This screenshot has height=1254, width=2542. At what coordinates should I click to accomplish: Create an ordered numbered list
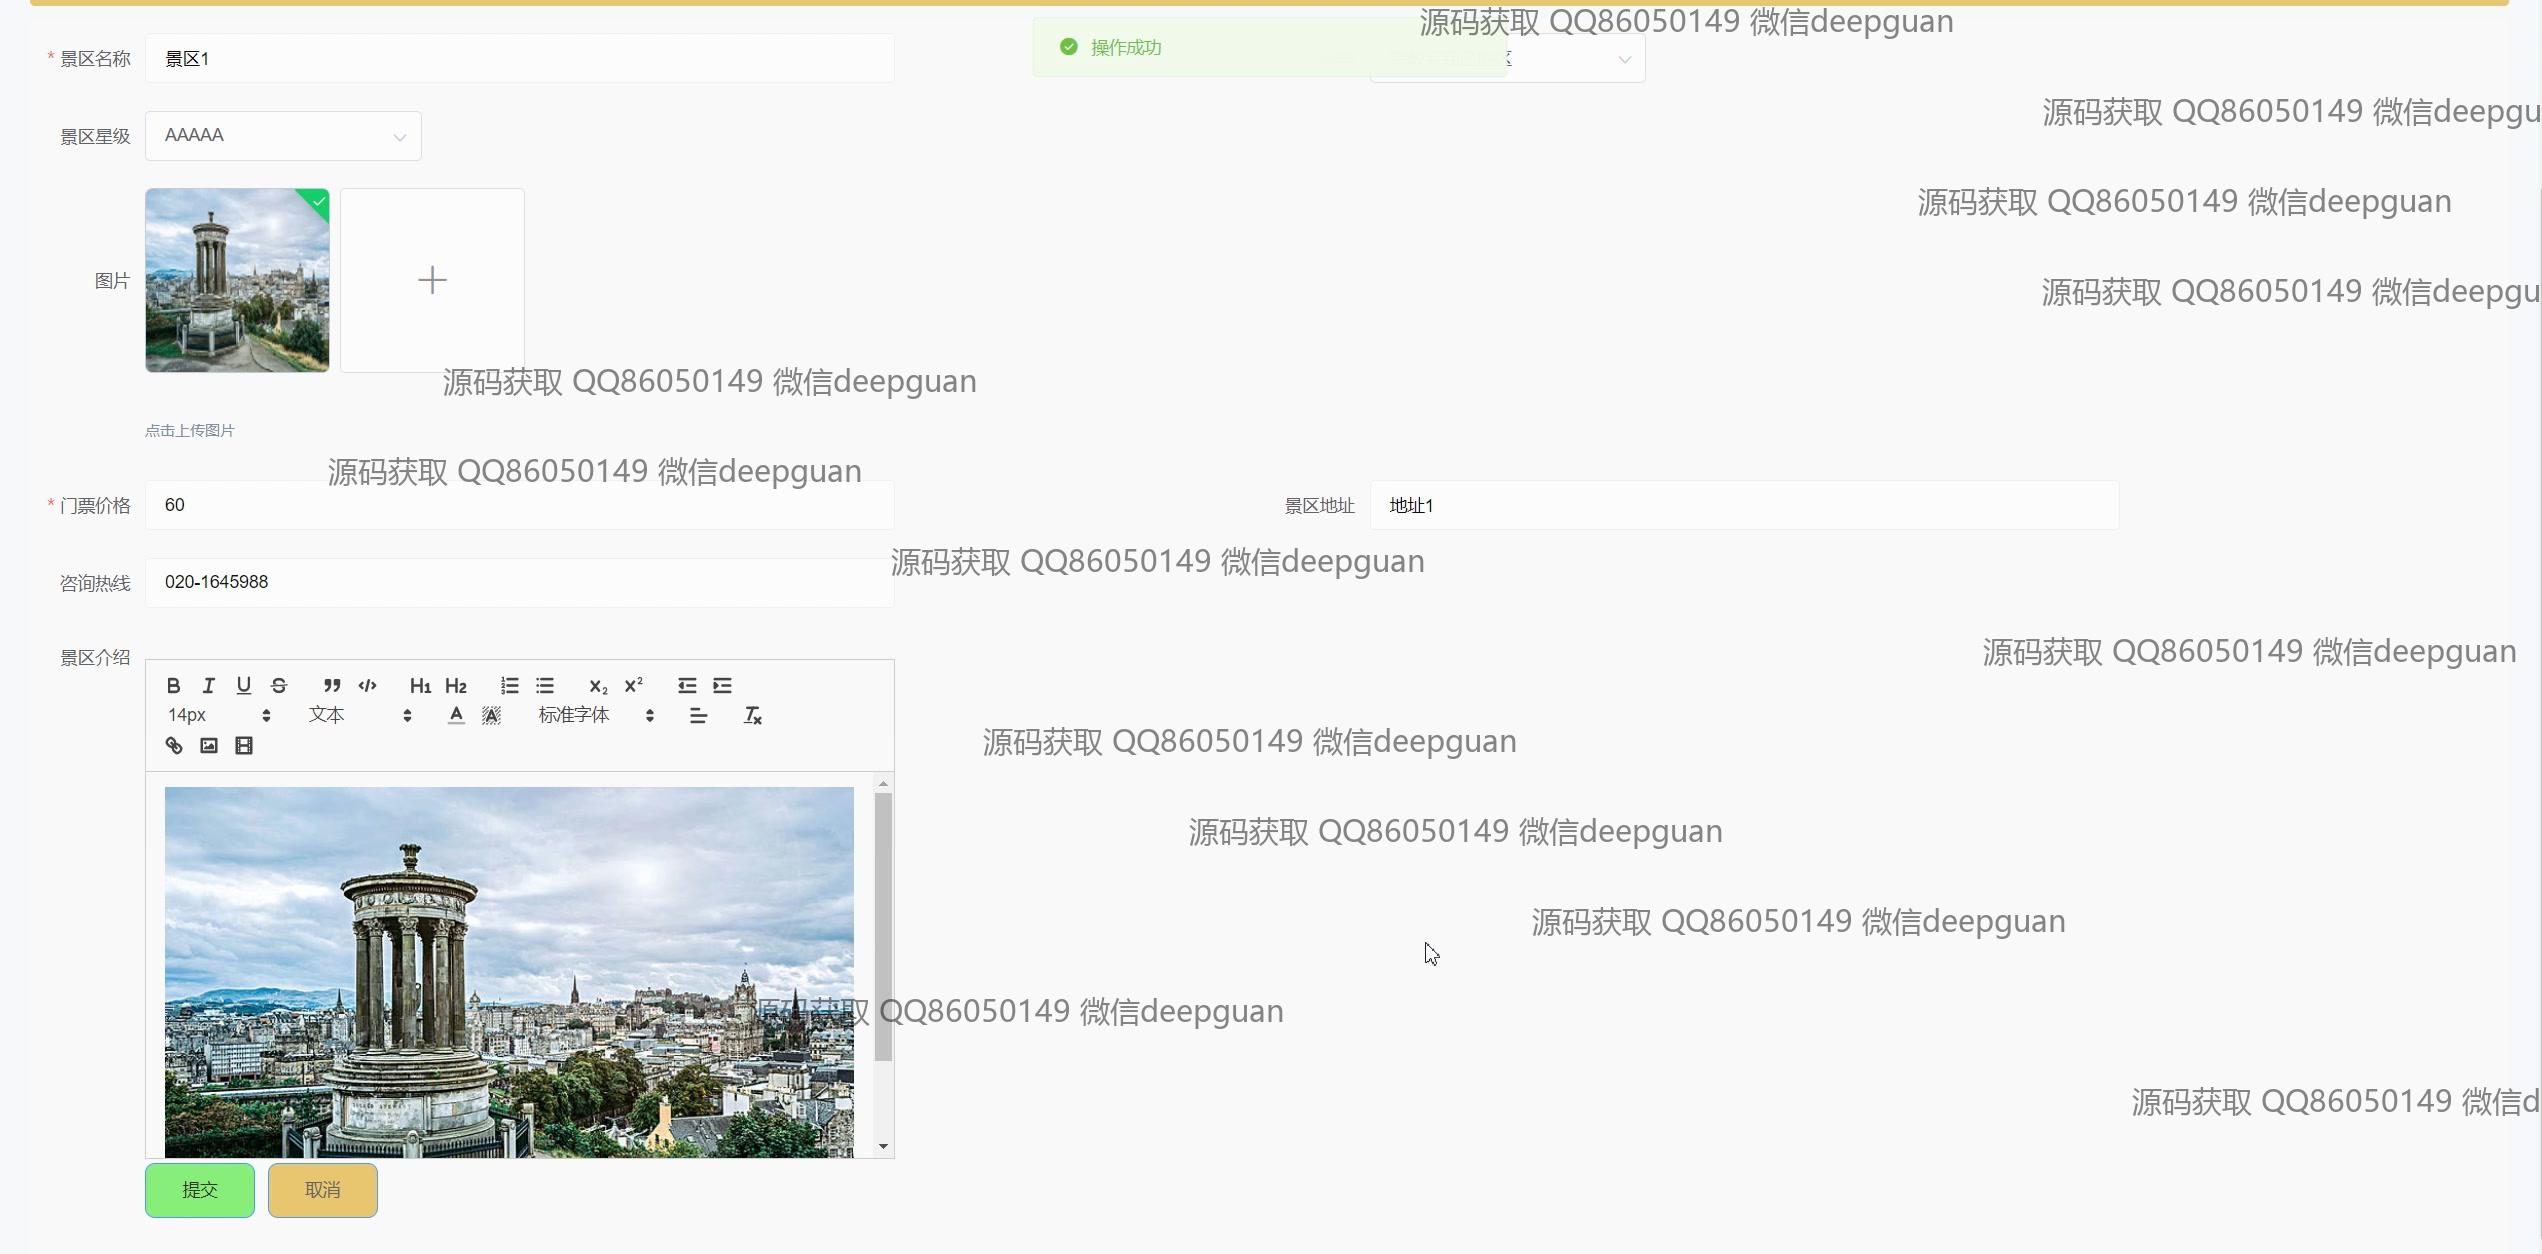click(x=509, y=685)
